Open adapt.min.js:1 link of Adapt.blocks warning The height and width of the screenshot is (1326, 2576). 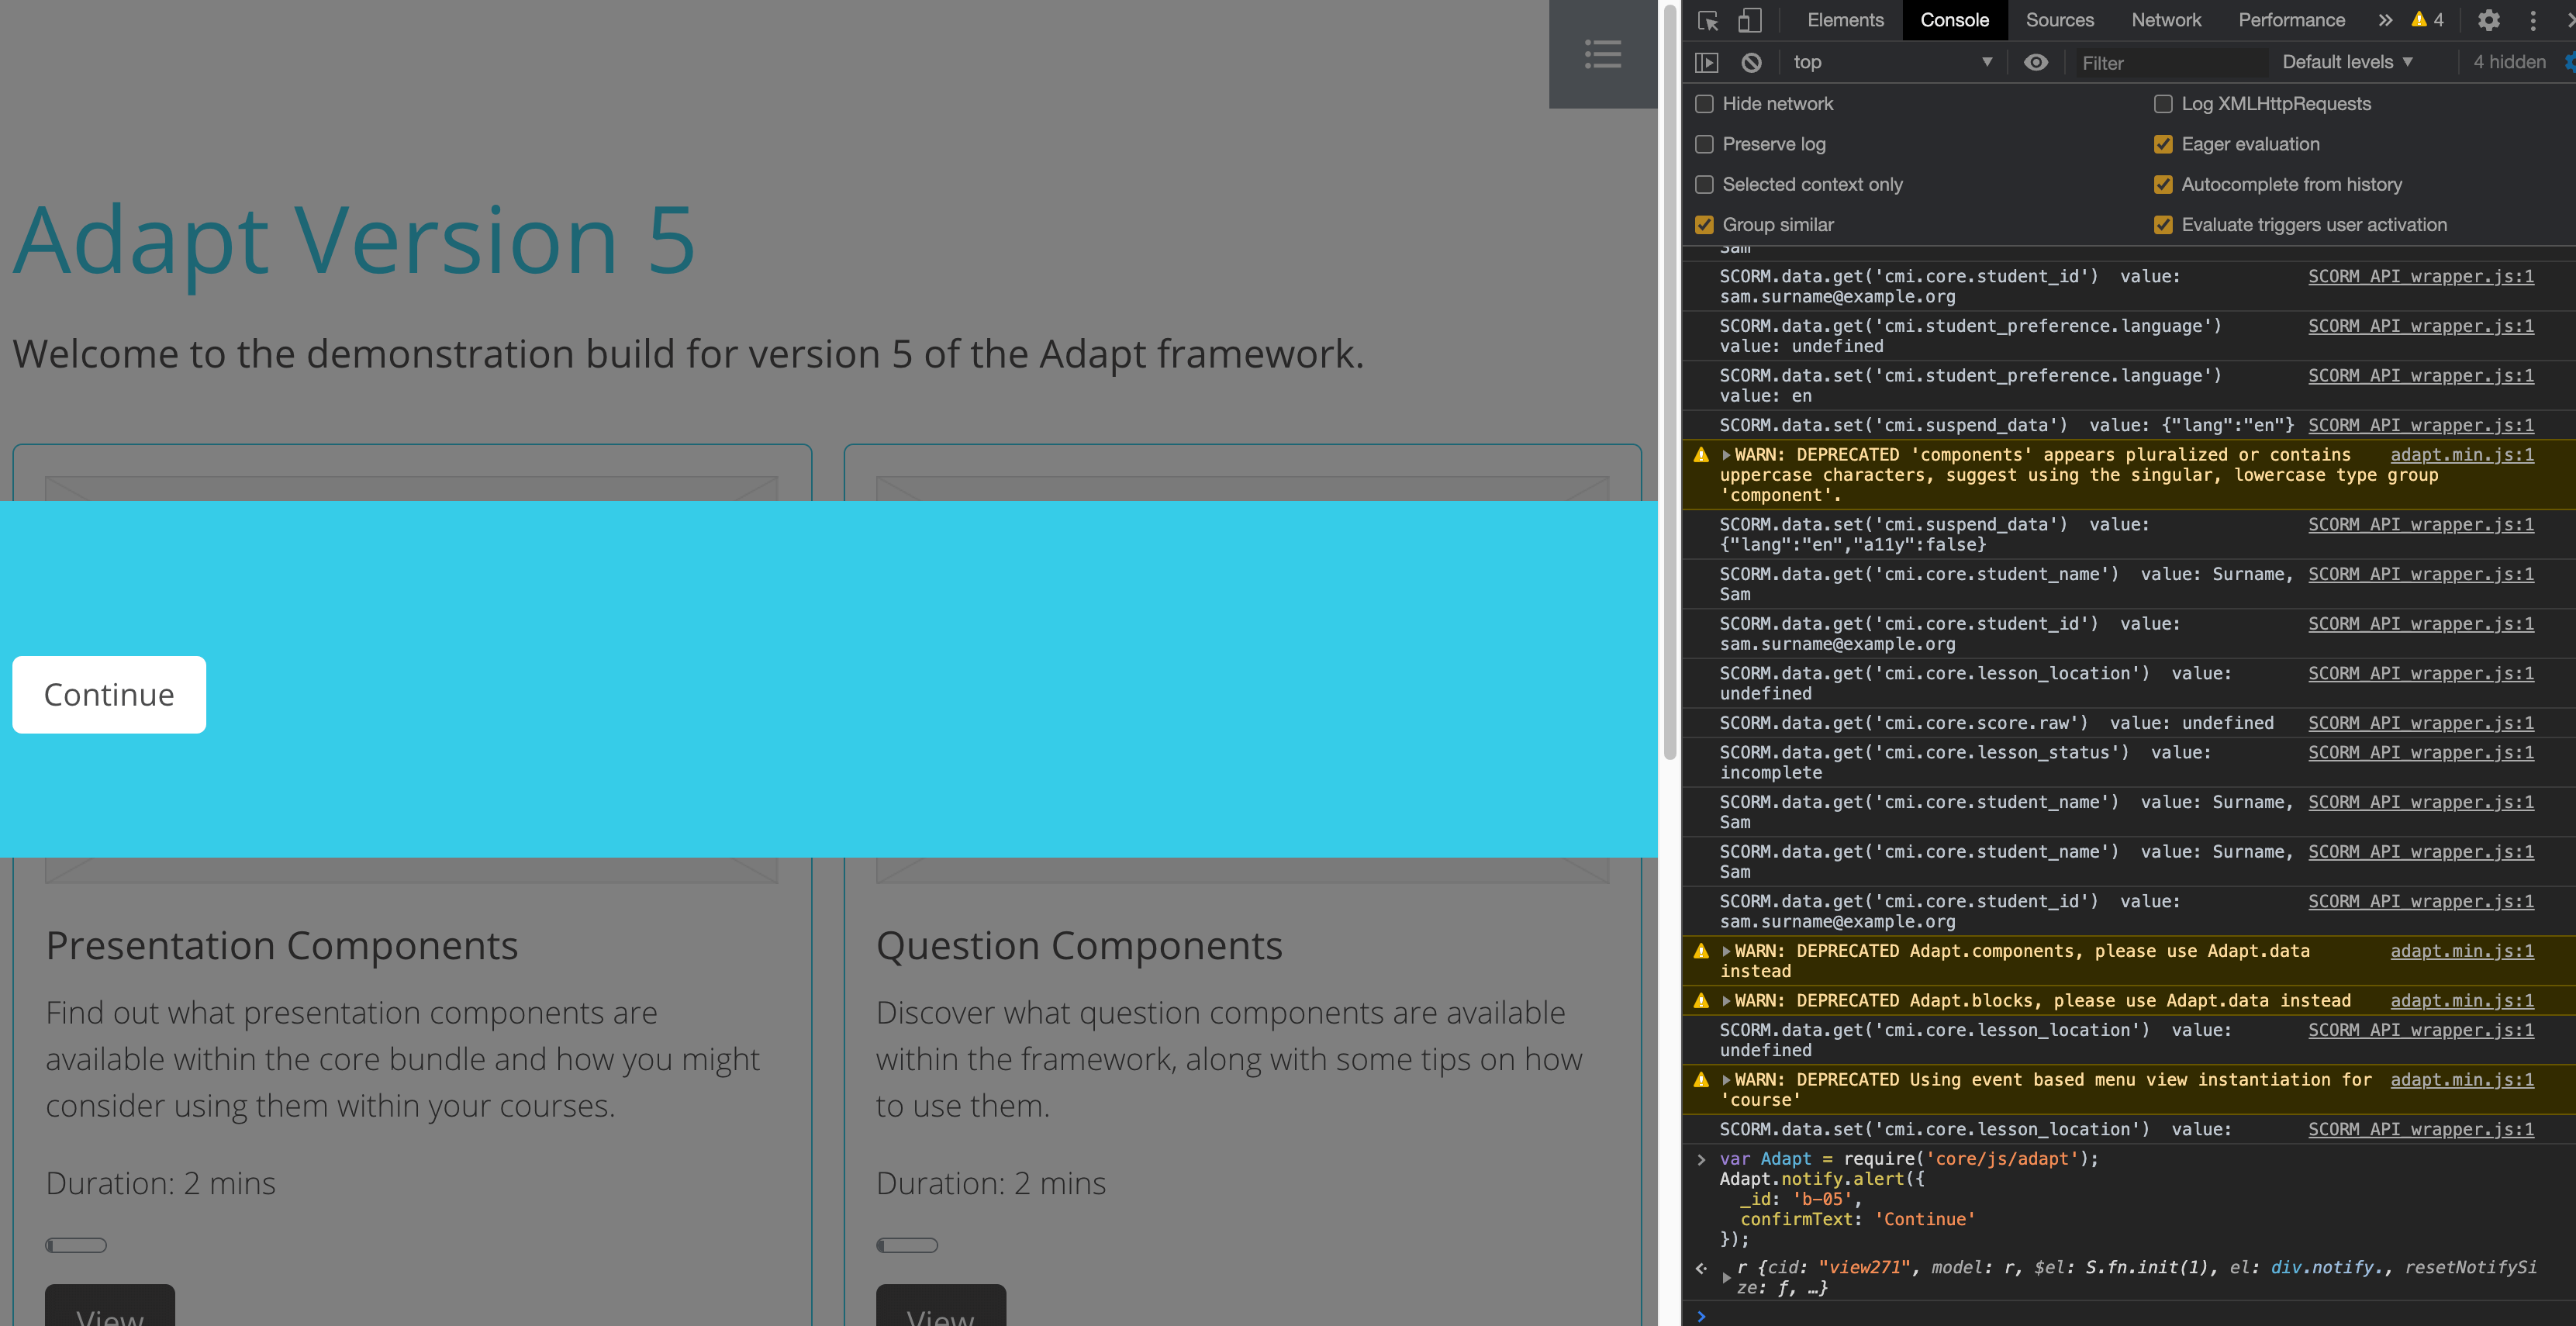coord(2462,1001)
